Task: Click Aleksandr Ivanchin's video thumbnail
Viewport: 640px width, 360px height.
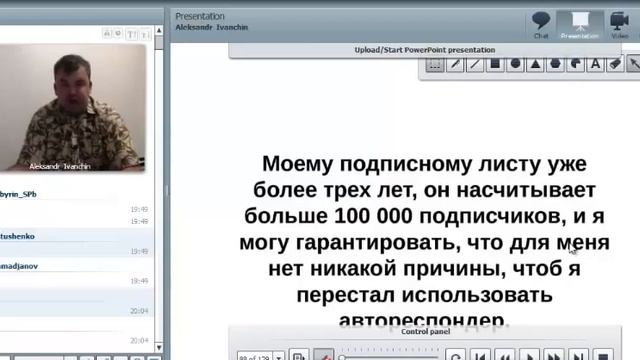Action: point(73,107)
